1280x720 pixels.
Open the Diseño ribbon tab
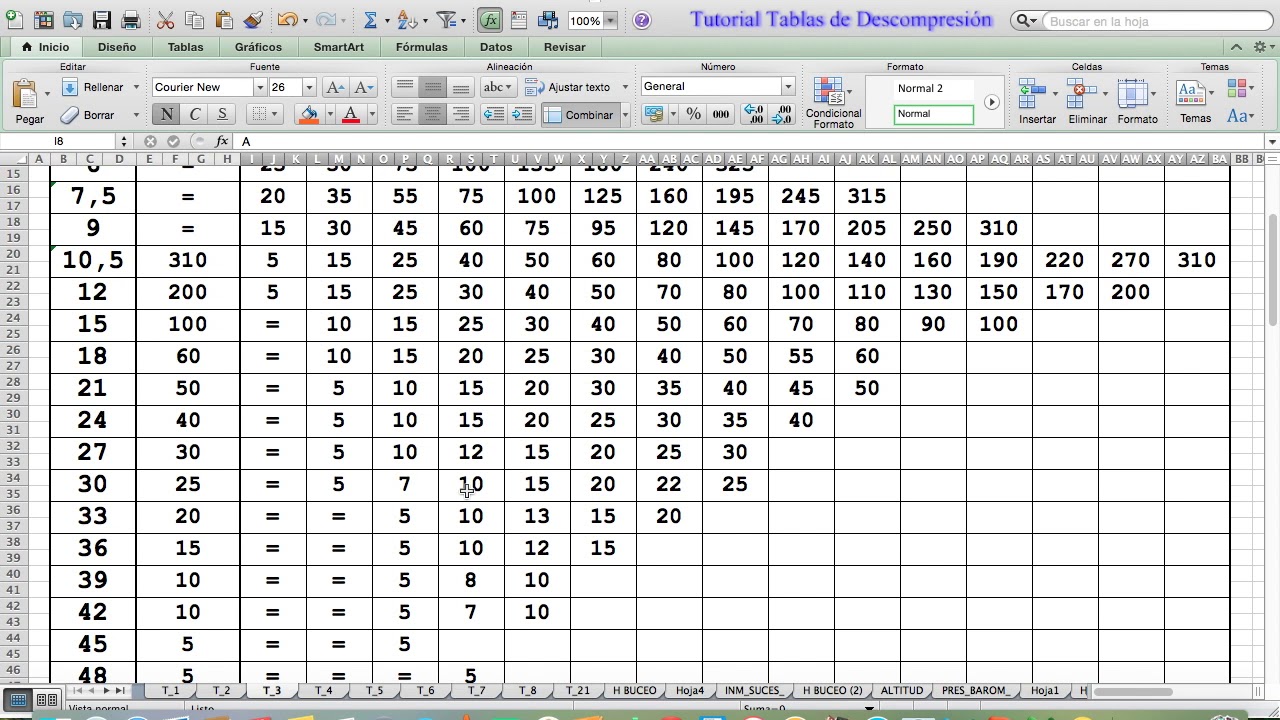coord(117,47)
